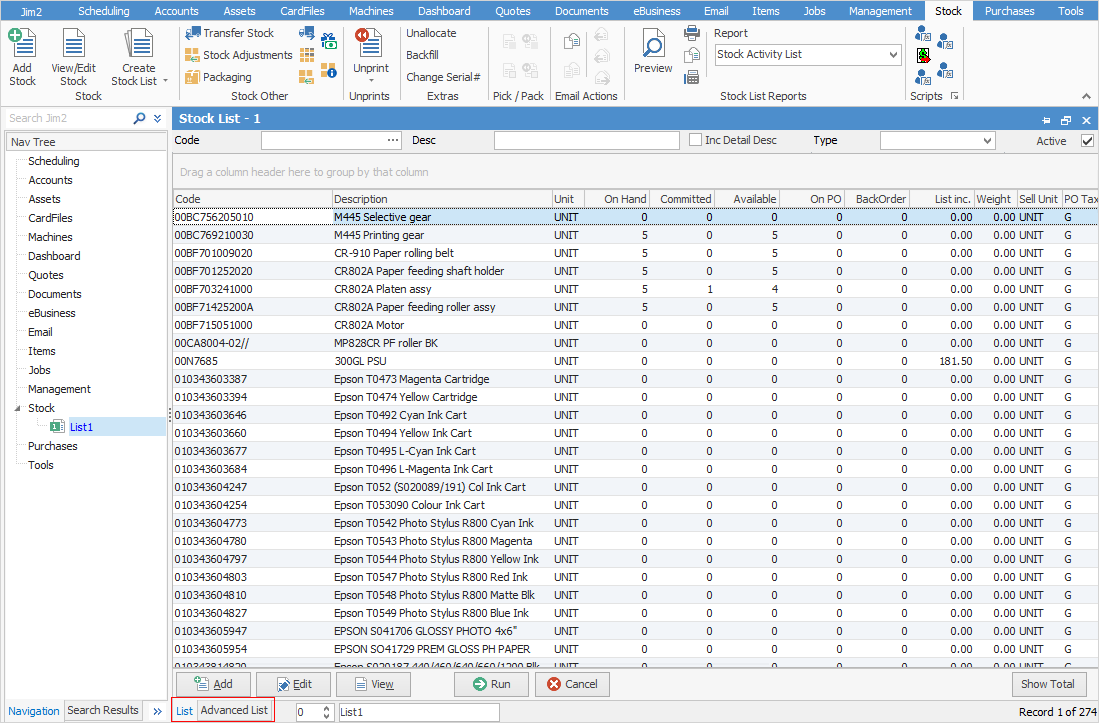
Task: Open the Stock Activity List report dropdown
Action: click(x=893, y=55)
